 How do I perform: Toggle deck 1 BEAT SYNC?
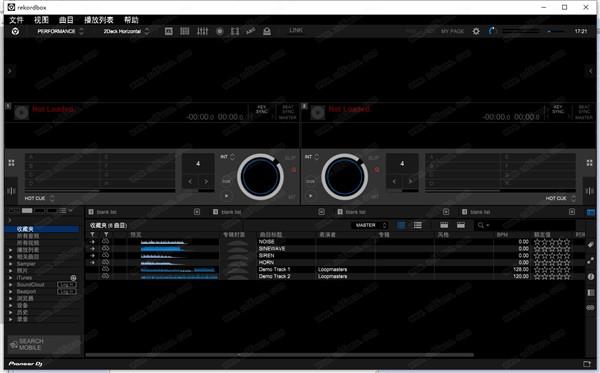[288, 112]
